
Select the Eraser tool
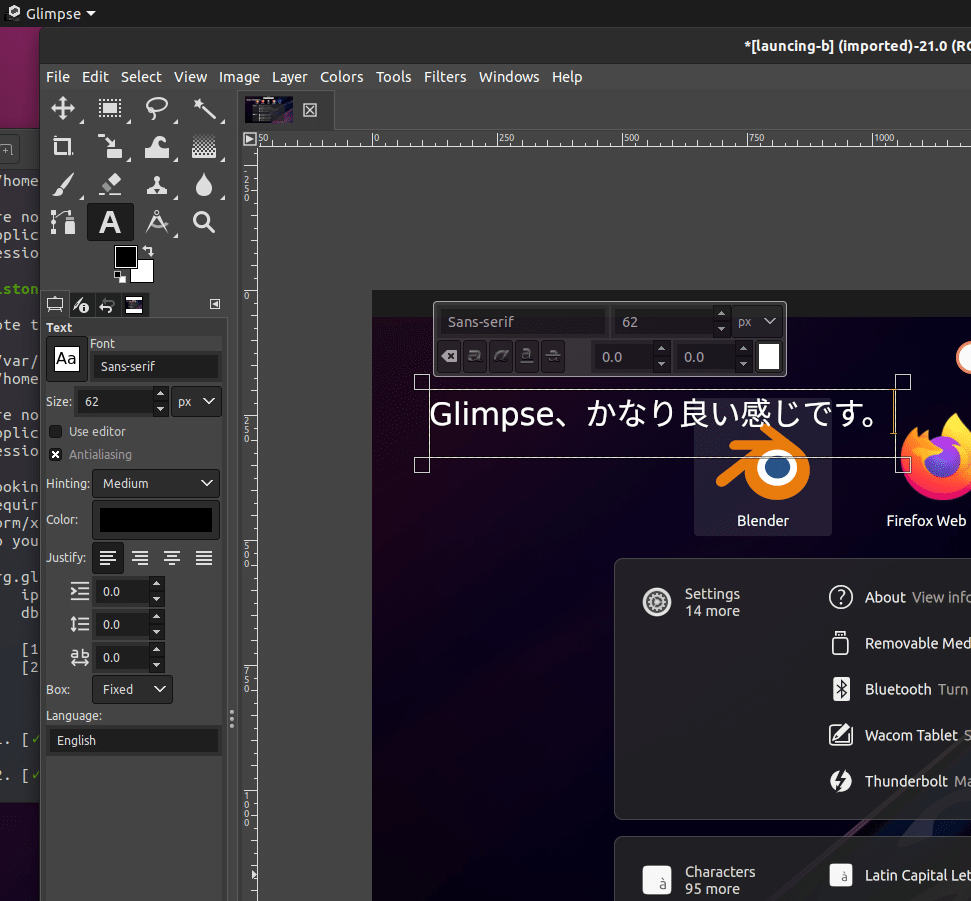[x=110, y=183]
